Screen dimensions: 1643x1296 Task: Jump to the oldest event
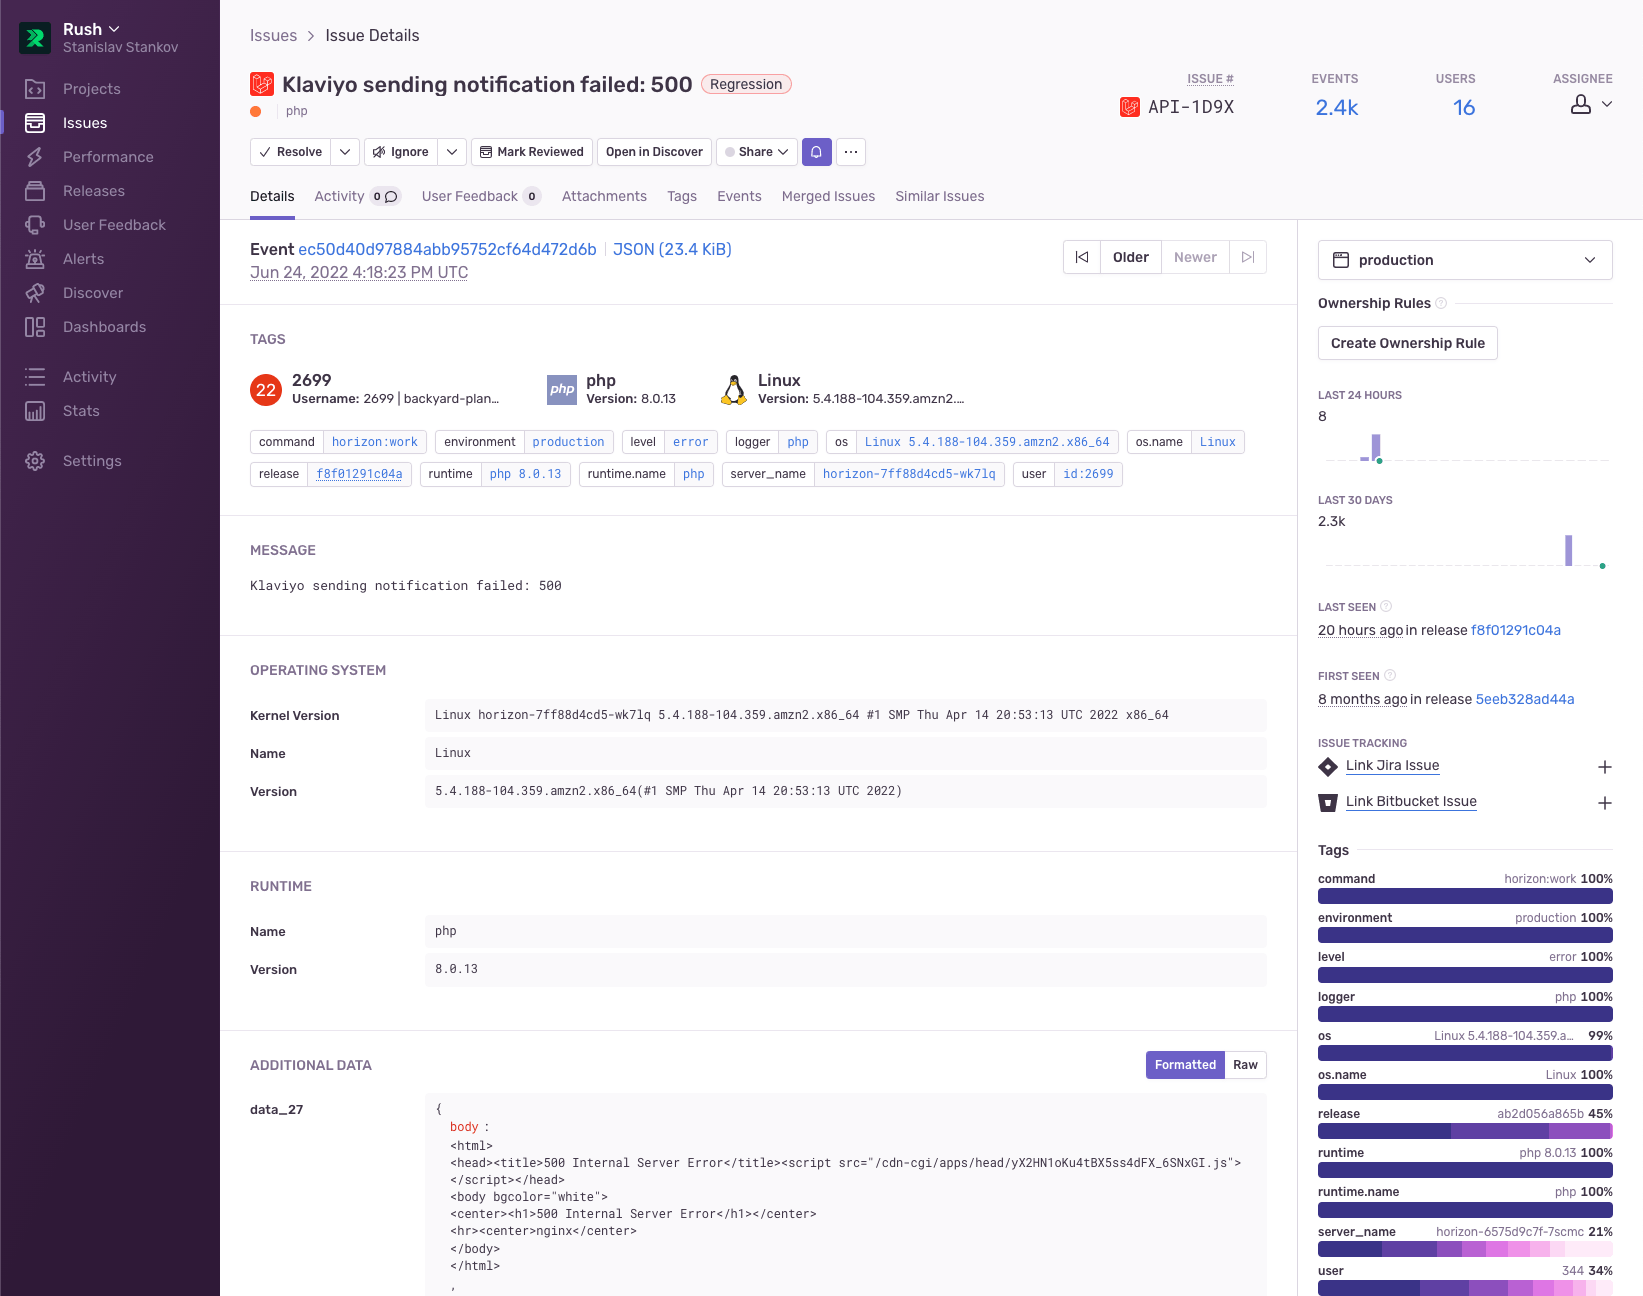(x=1082, y=257)
